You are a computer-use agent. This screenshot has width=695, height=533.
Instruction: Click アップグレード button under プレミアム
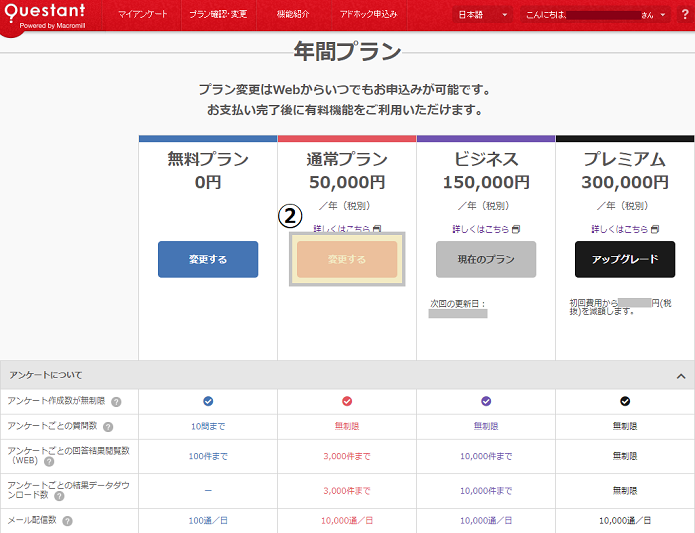[625, 259]
